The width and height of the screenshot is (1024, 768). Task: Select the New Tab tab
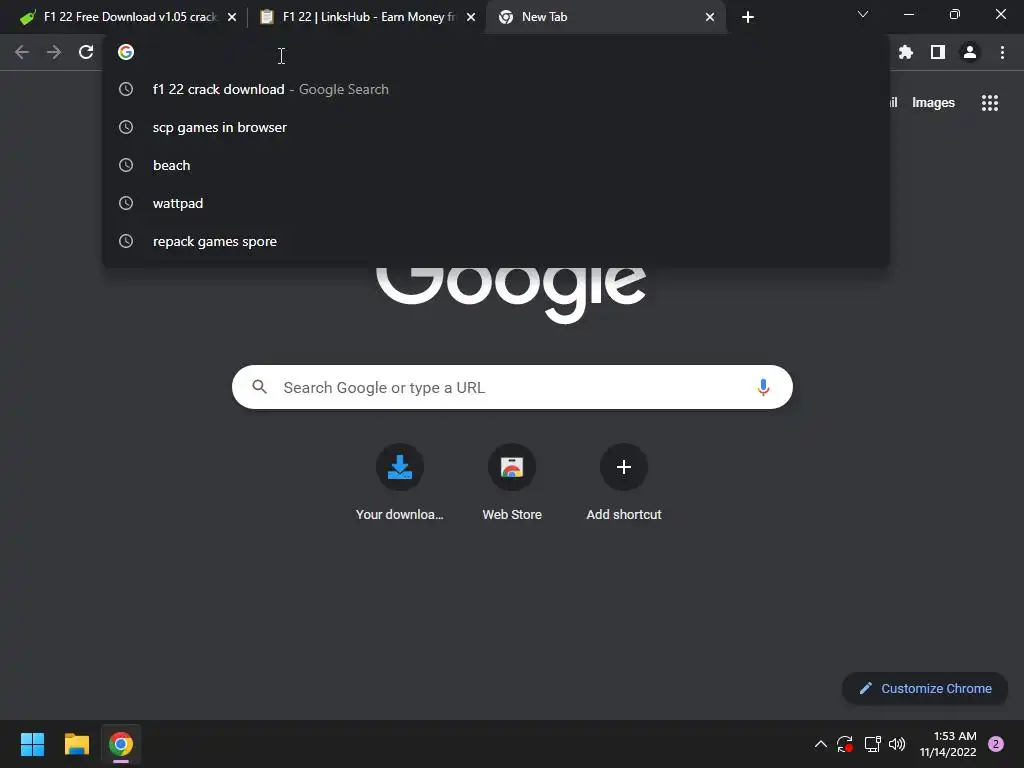point(607,18)
